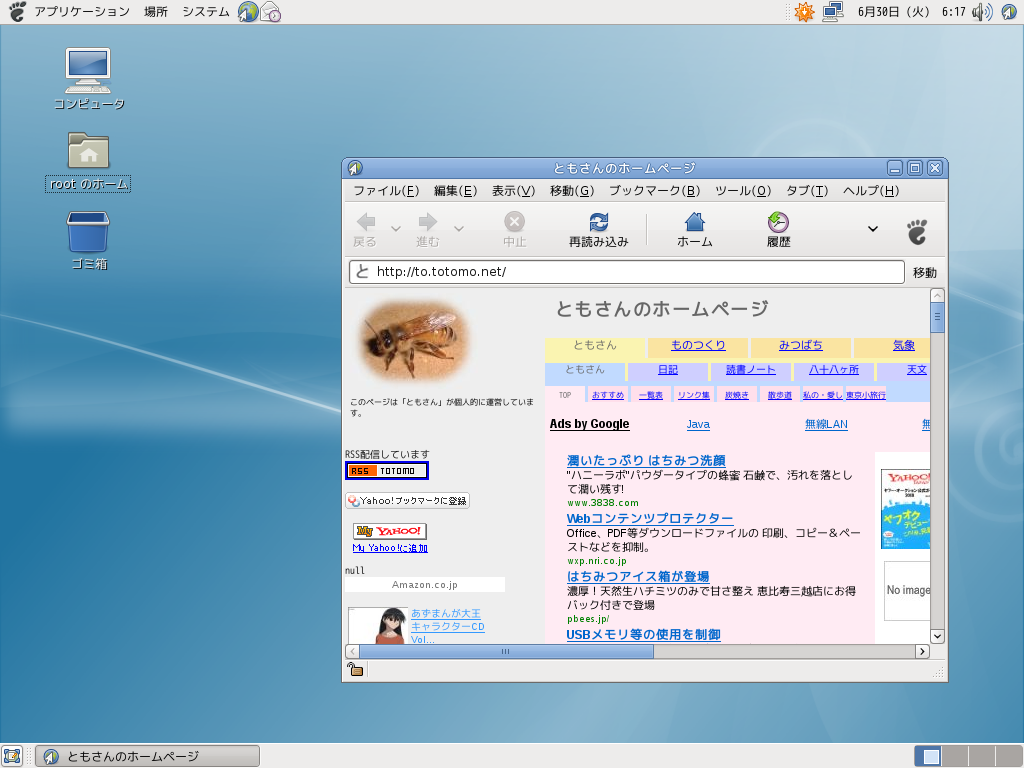
Task: Click the update notification icon in top panel
Action: point(804,12)
